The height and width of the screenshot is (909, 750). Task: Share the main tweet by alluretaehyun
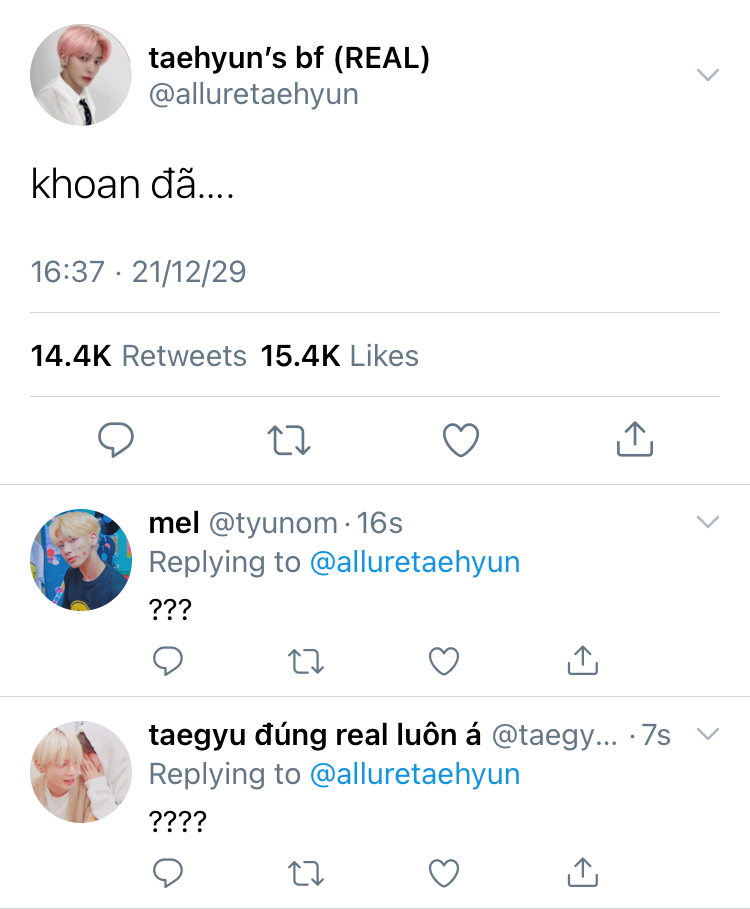(632, 438)
